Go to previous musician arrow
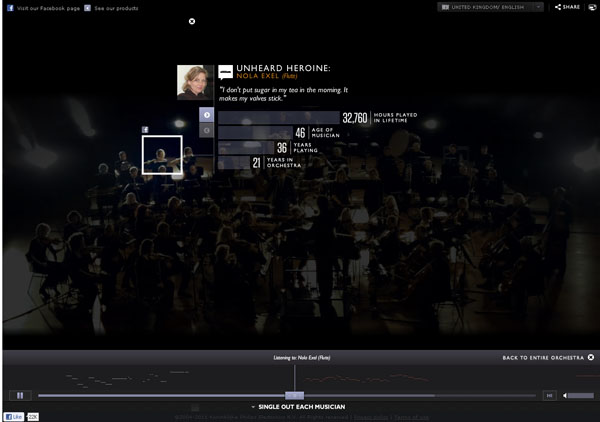Viewport: 600px width, 422px height. coord(206,130)
